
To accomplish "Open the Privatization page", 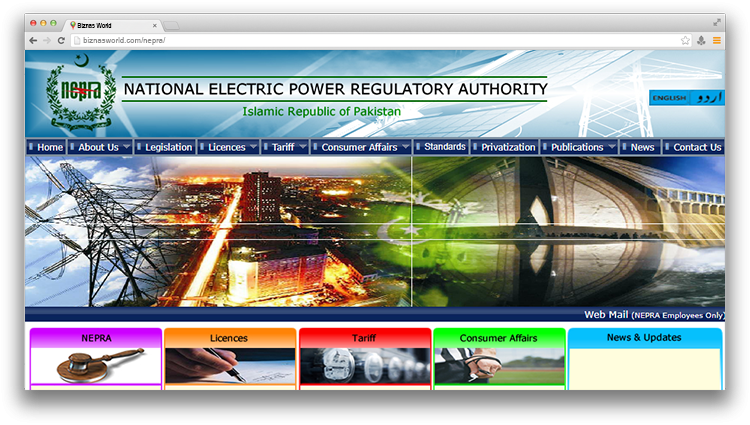I will point(505,147).
